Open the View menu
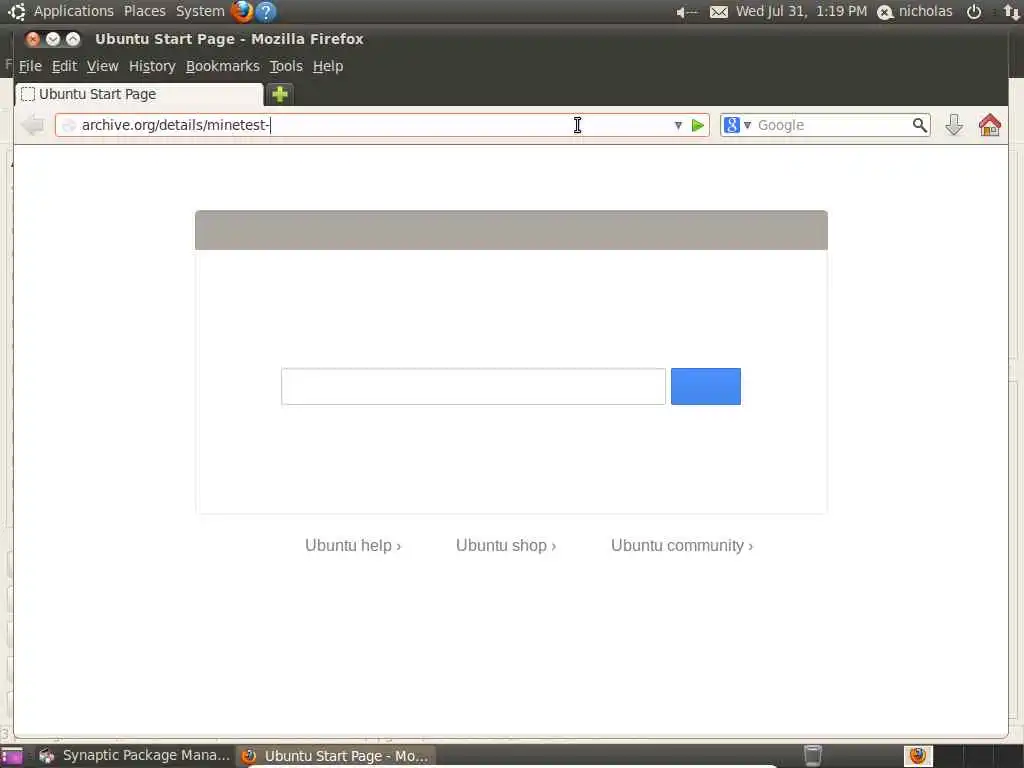Viewport: 1024px width, 768px height. [103, 66]
